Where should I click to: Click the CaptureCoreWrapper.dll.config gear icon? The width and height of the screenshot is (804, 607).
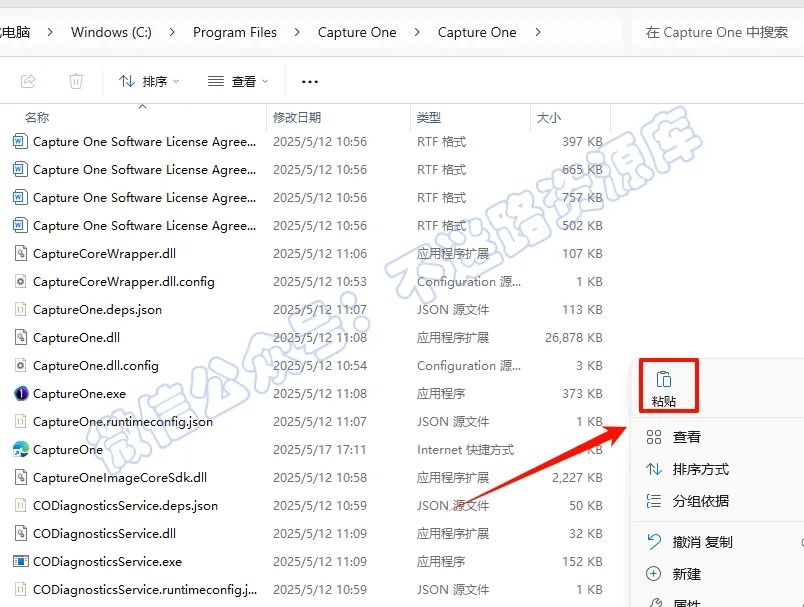tap(20, 281)
